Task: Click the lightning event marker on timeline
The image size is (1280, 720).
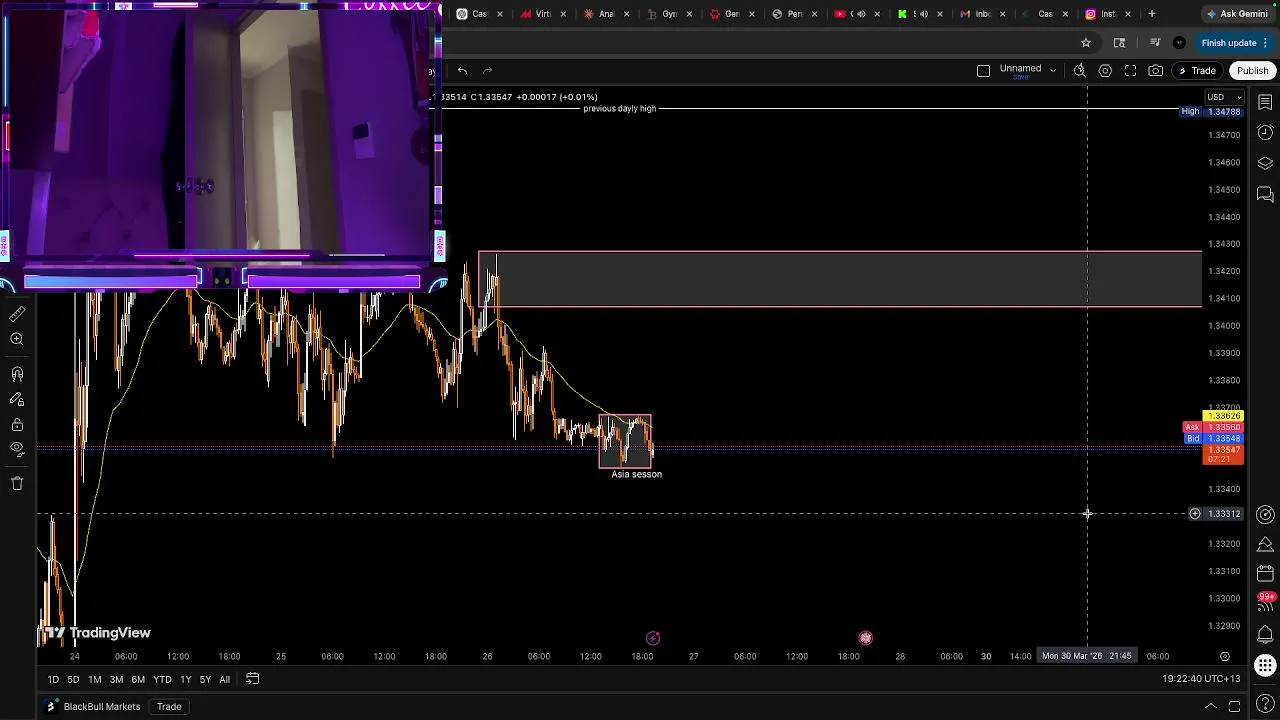Action: [x=653, y=638]
